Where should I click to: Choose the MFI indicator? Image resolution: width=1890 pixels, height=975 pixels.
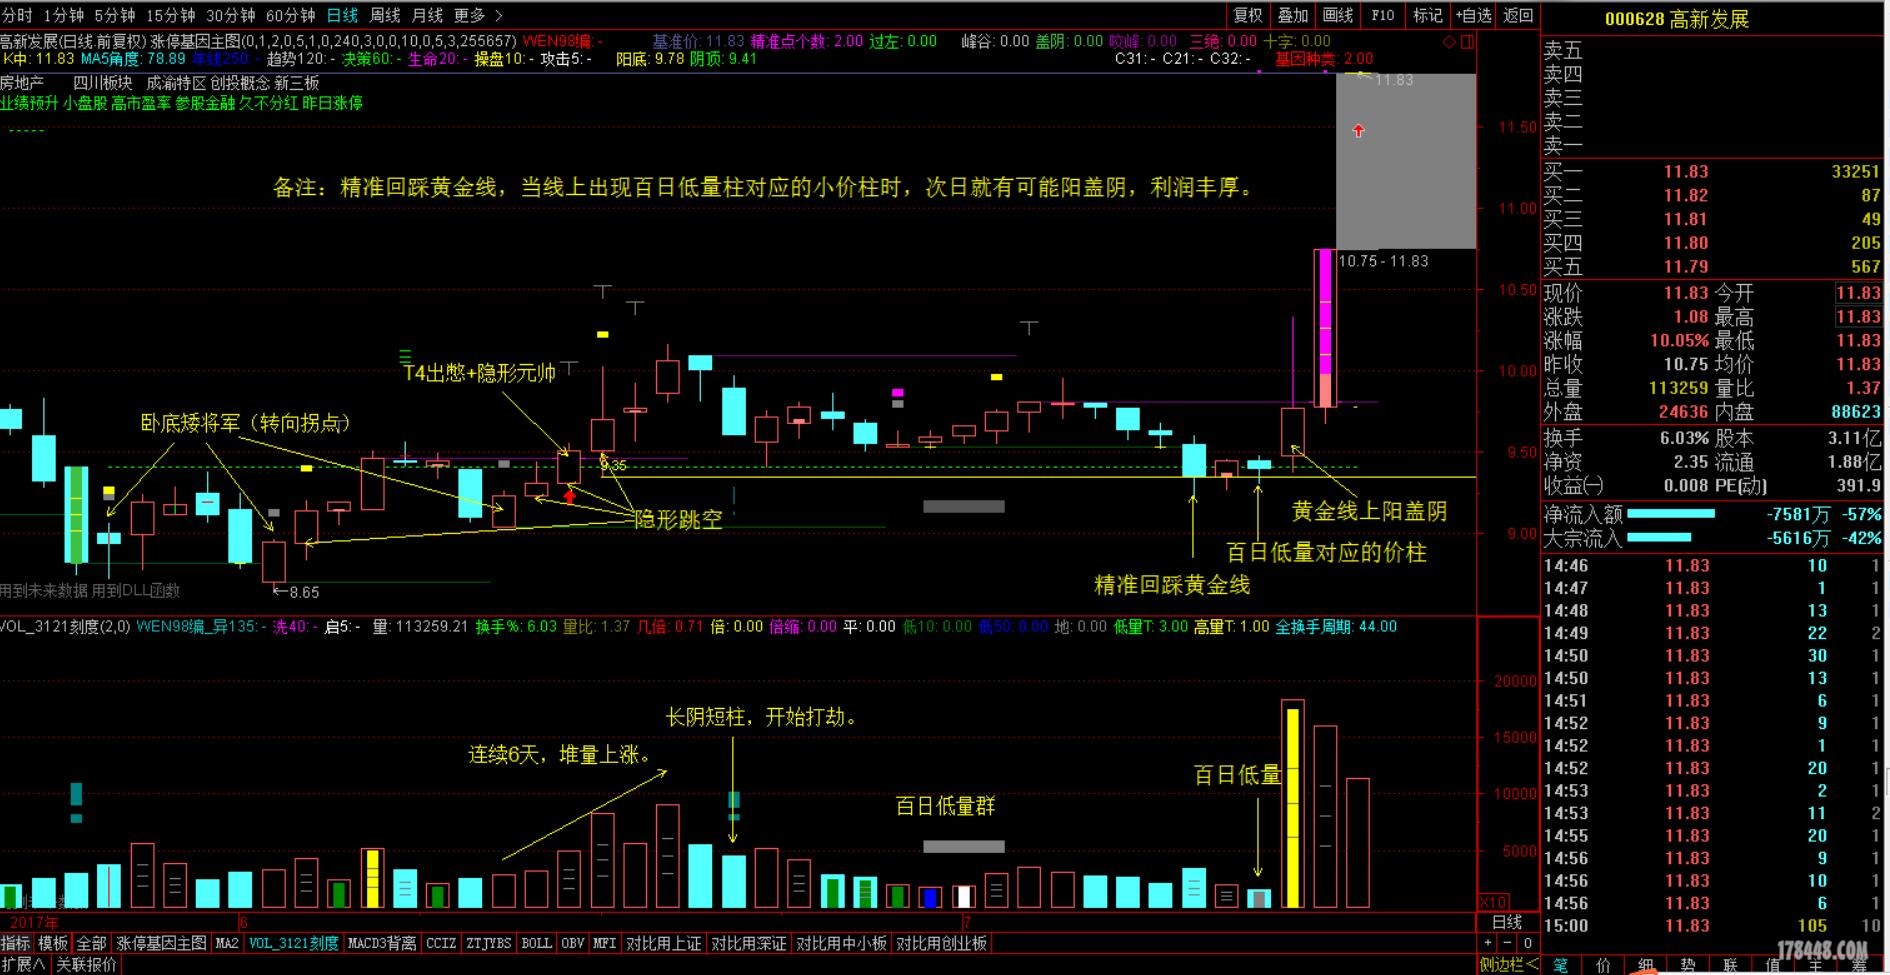pyautogui.click(x=605, y=943)
